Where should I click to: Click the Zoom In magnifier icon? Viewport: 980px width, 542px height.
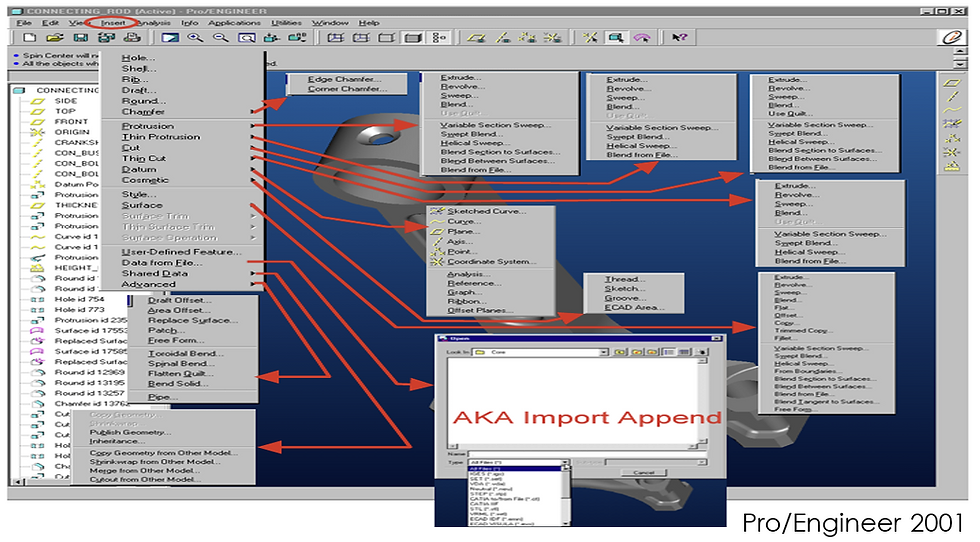coord(195,38)
